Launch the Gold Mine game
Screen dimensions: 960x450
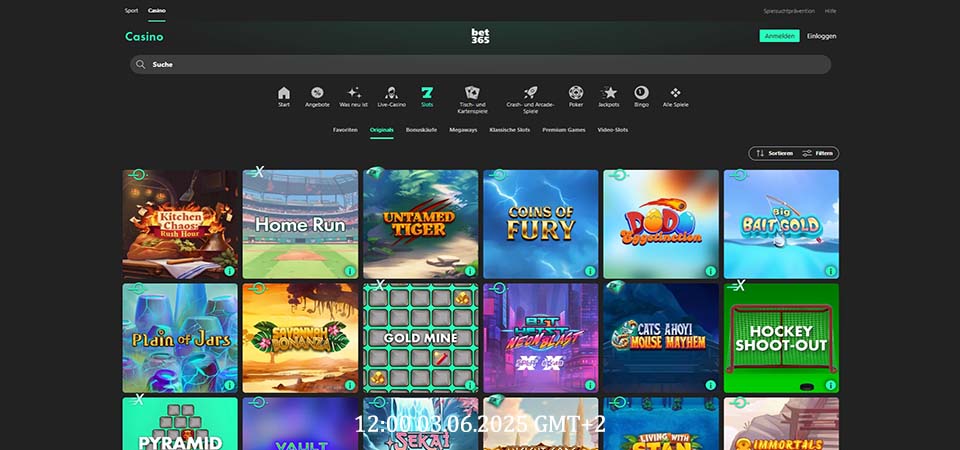pos(420,338)
